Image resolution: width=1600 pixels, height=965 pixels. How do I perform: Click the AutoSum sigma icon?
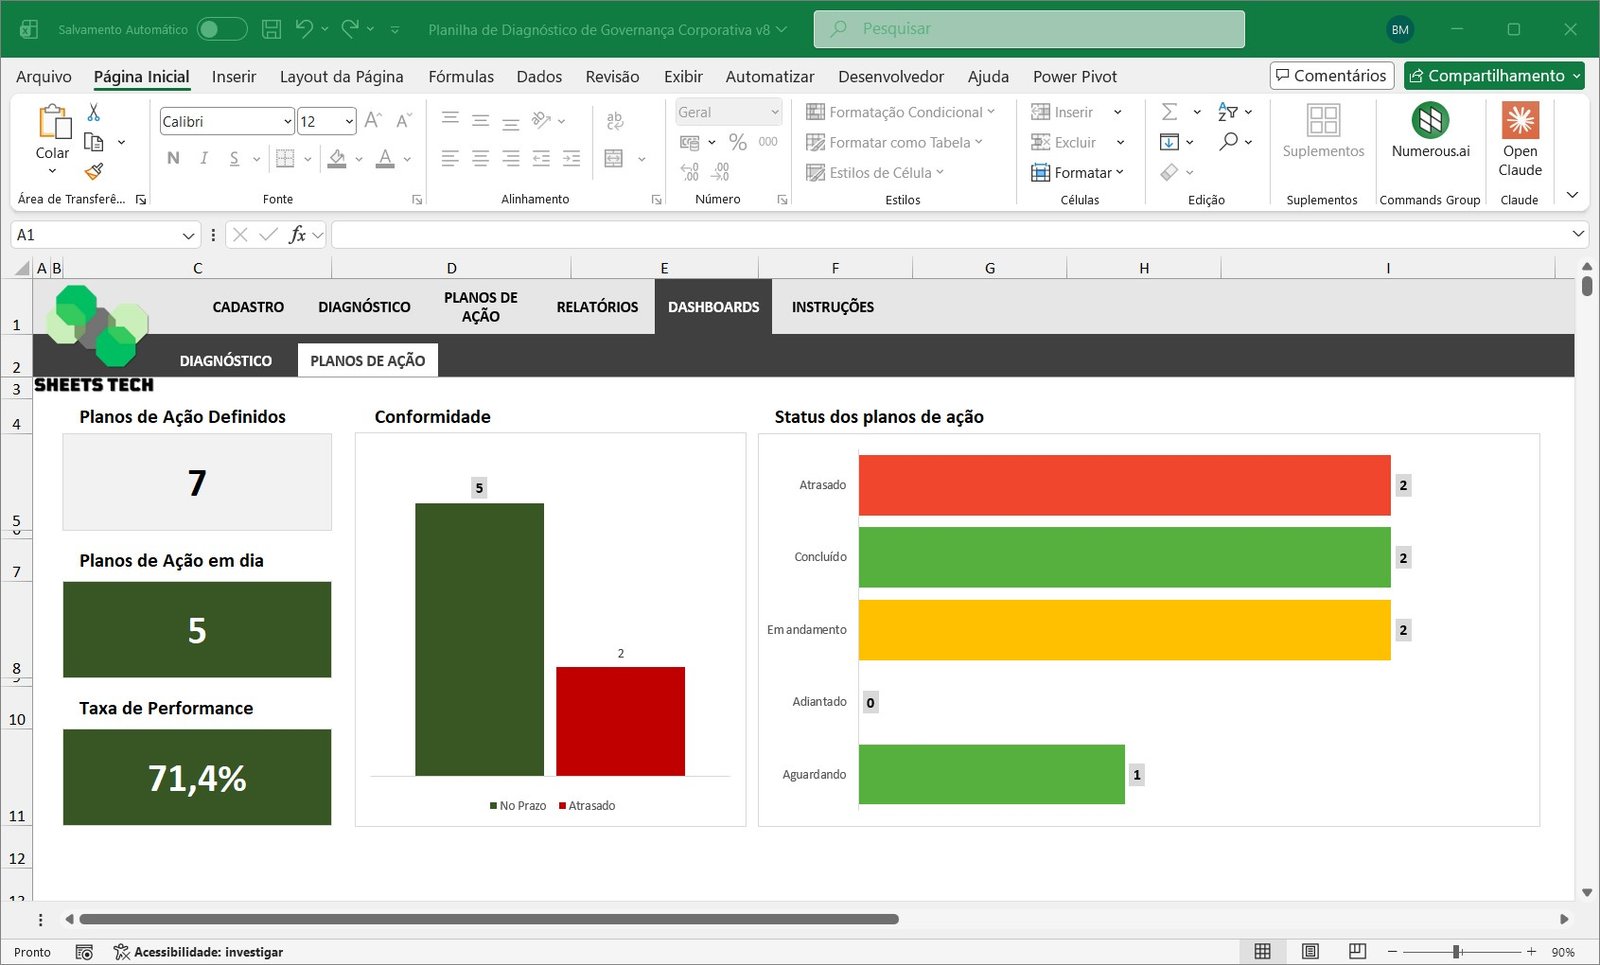[1169, 112]
